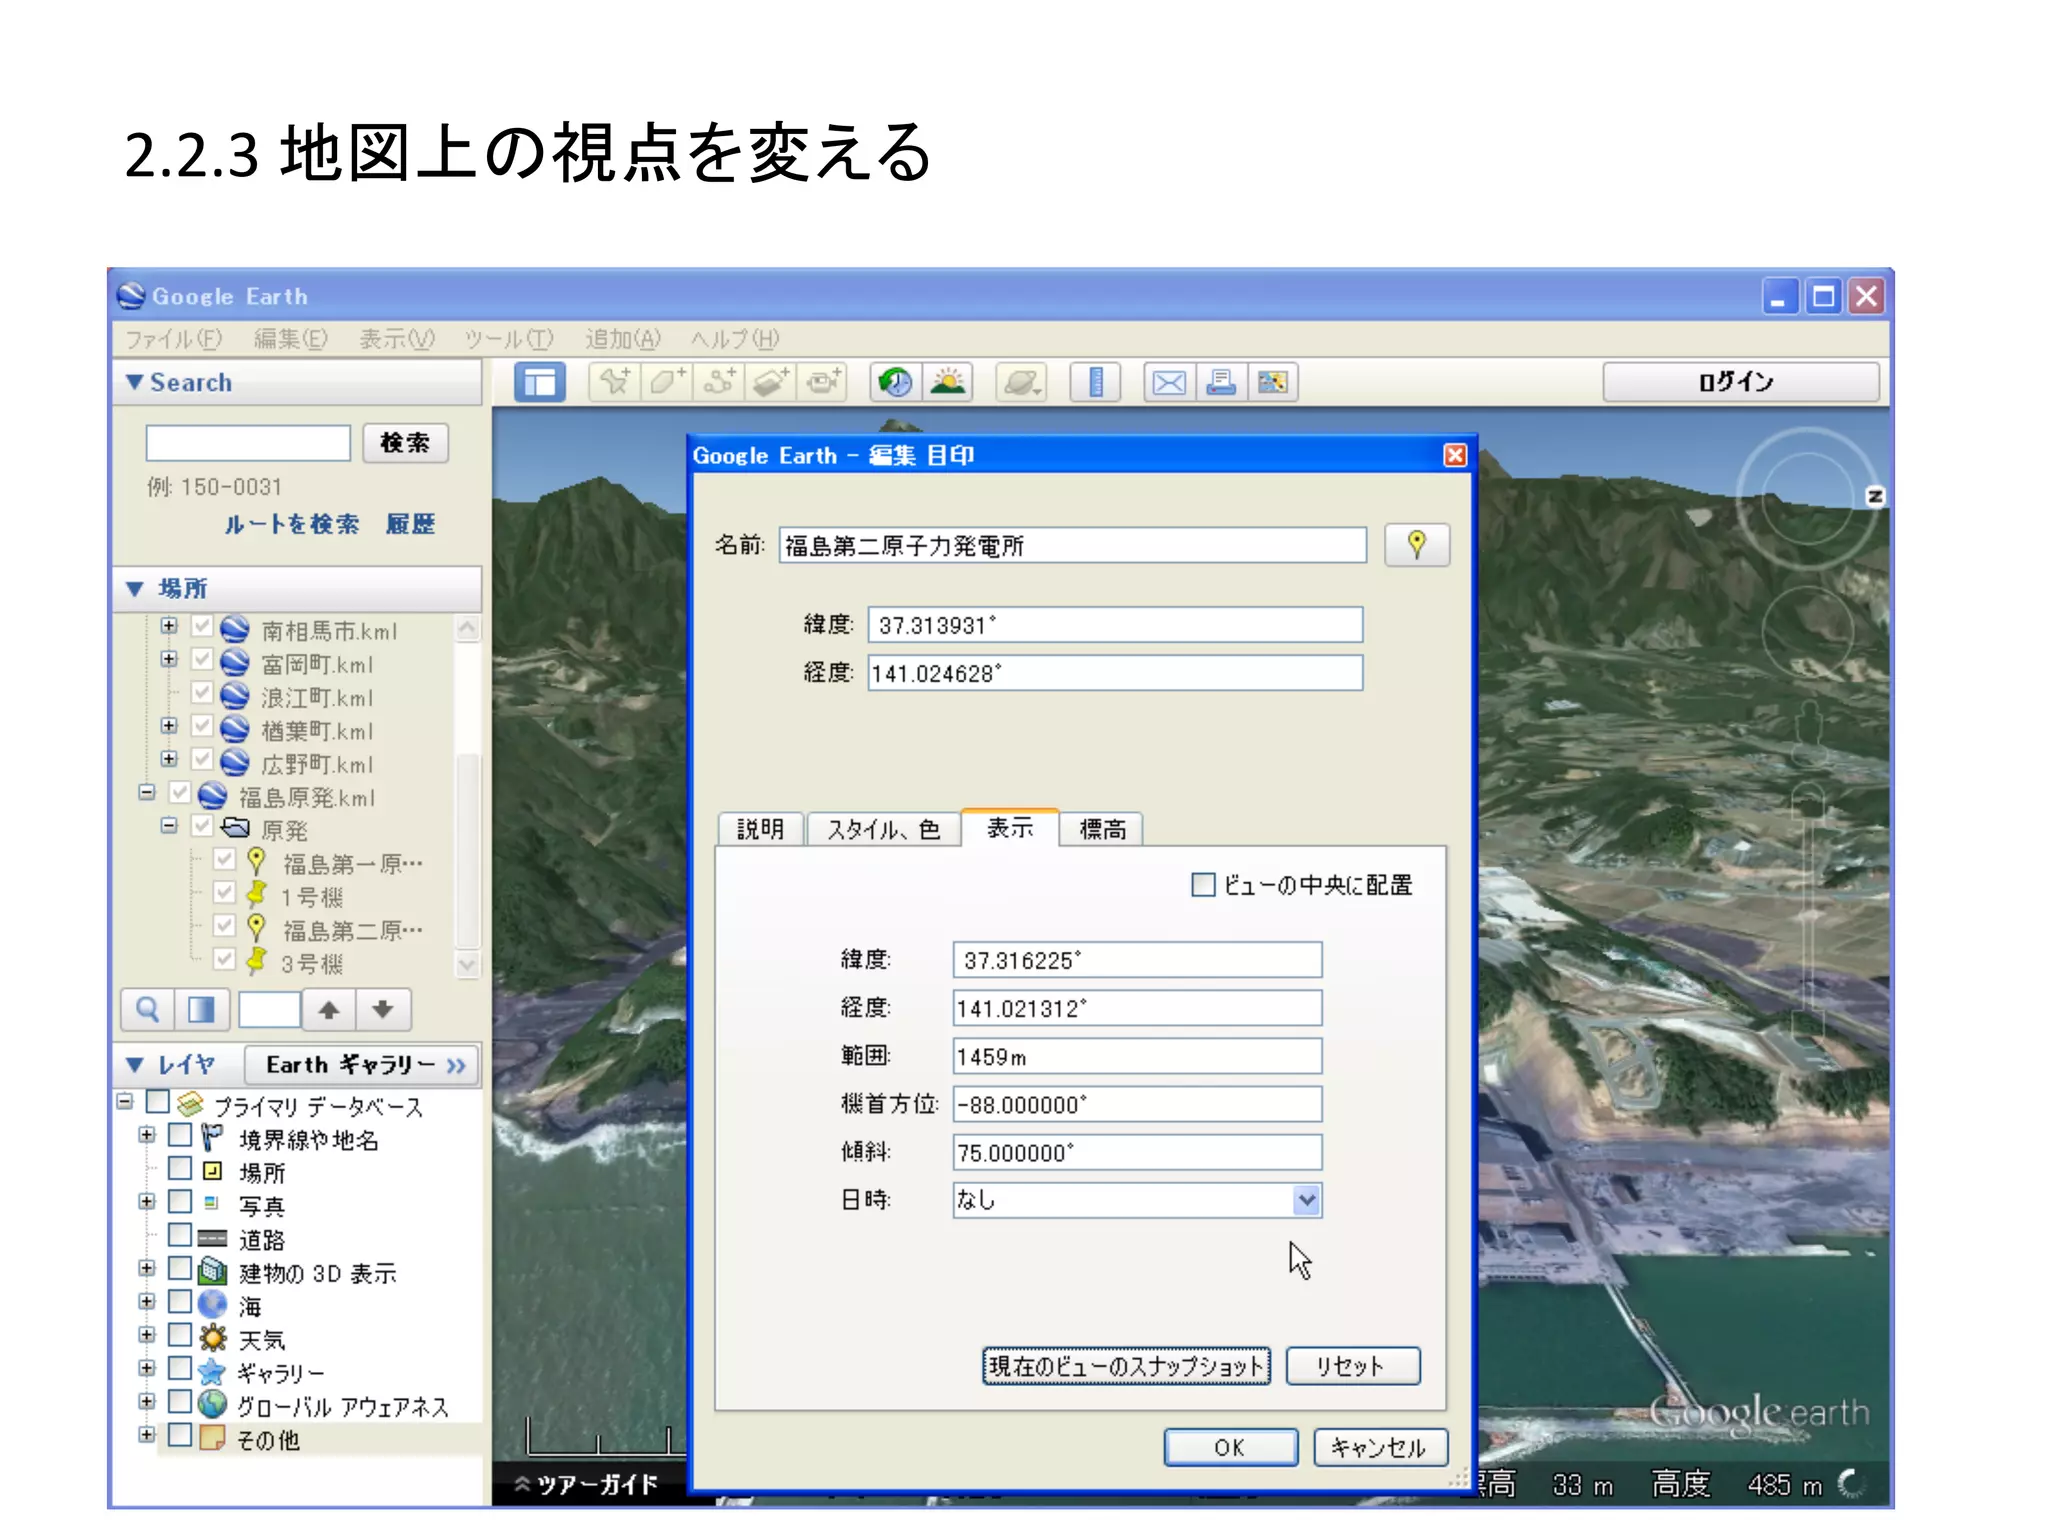Screen dimensions: 2048x1536
Task: Expand the その他 layer node
Action: (x=147, y=1436)
